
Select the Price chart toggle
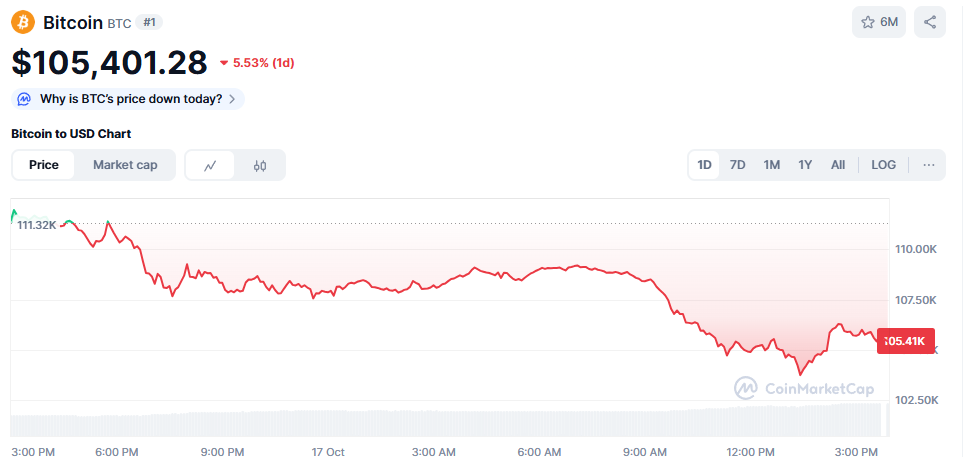click(44, 165)
